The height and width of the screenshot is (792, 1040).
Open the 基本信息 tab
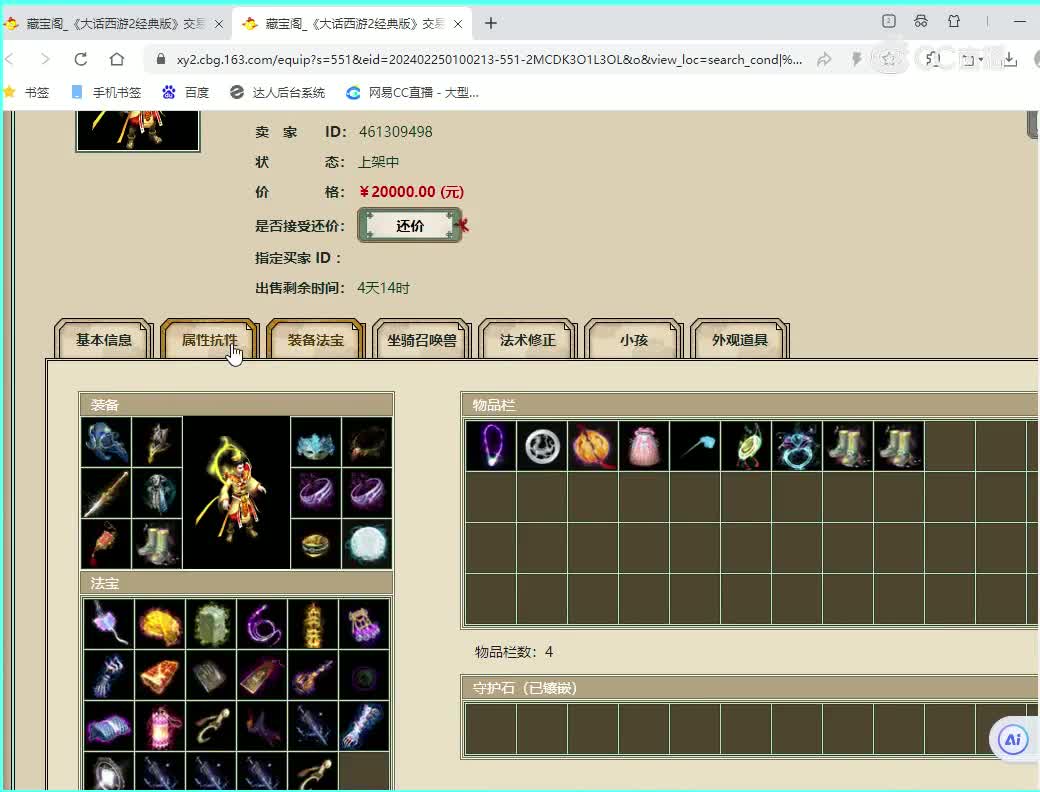coord(103,340)
